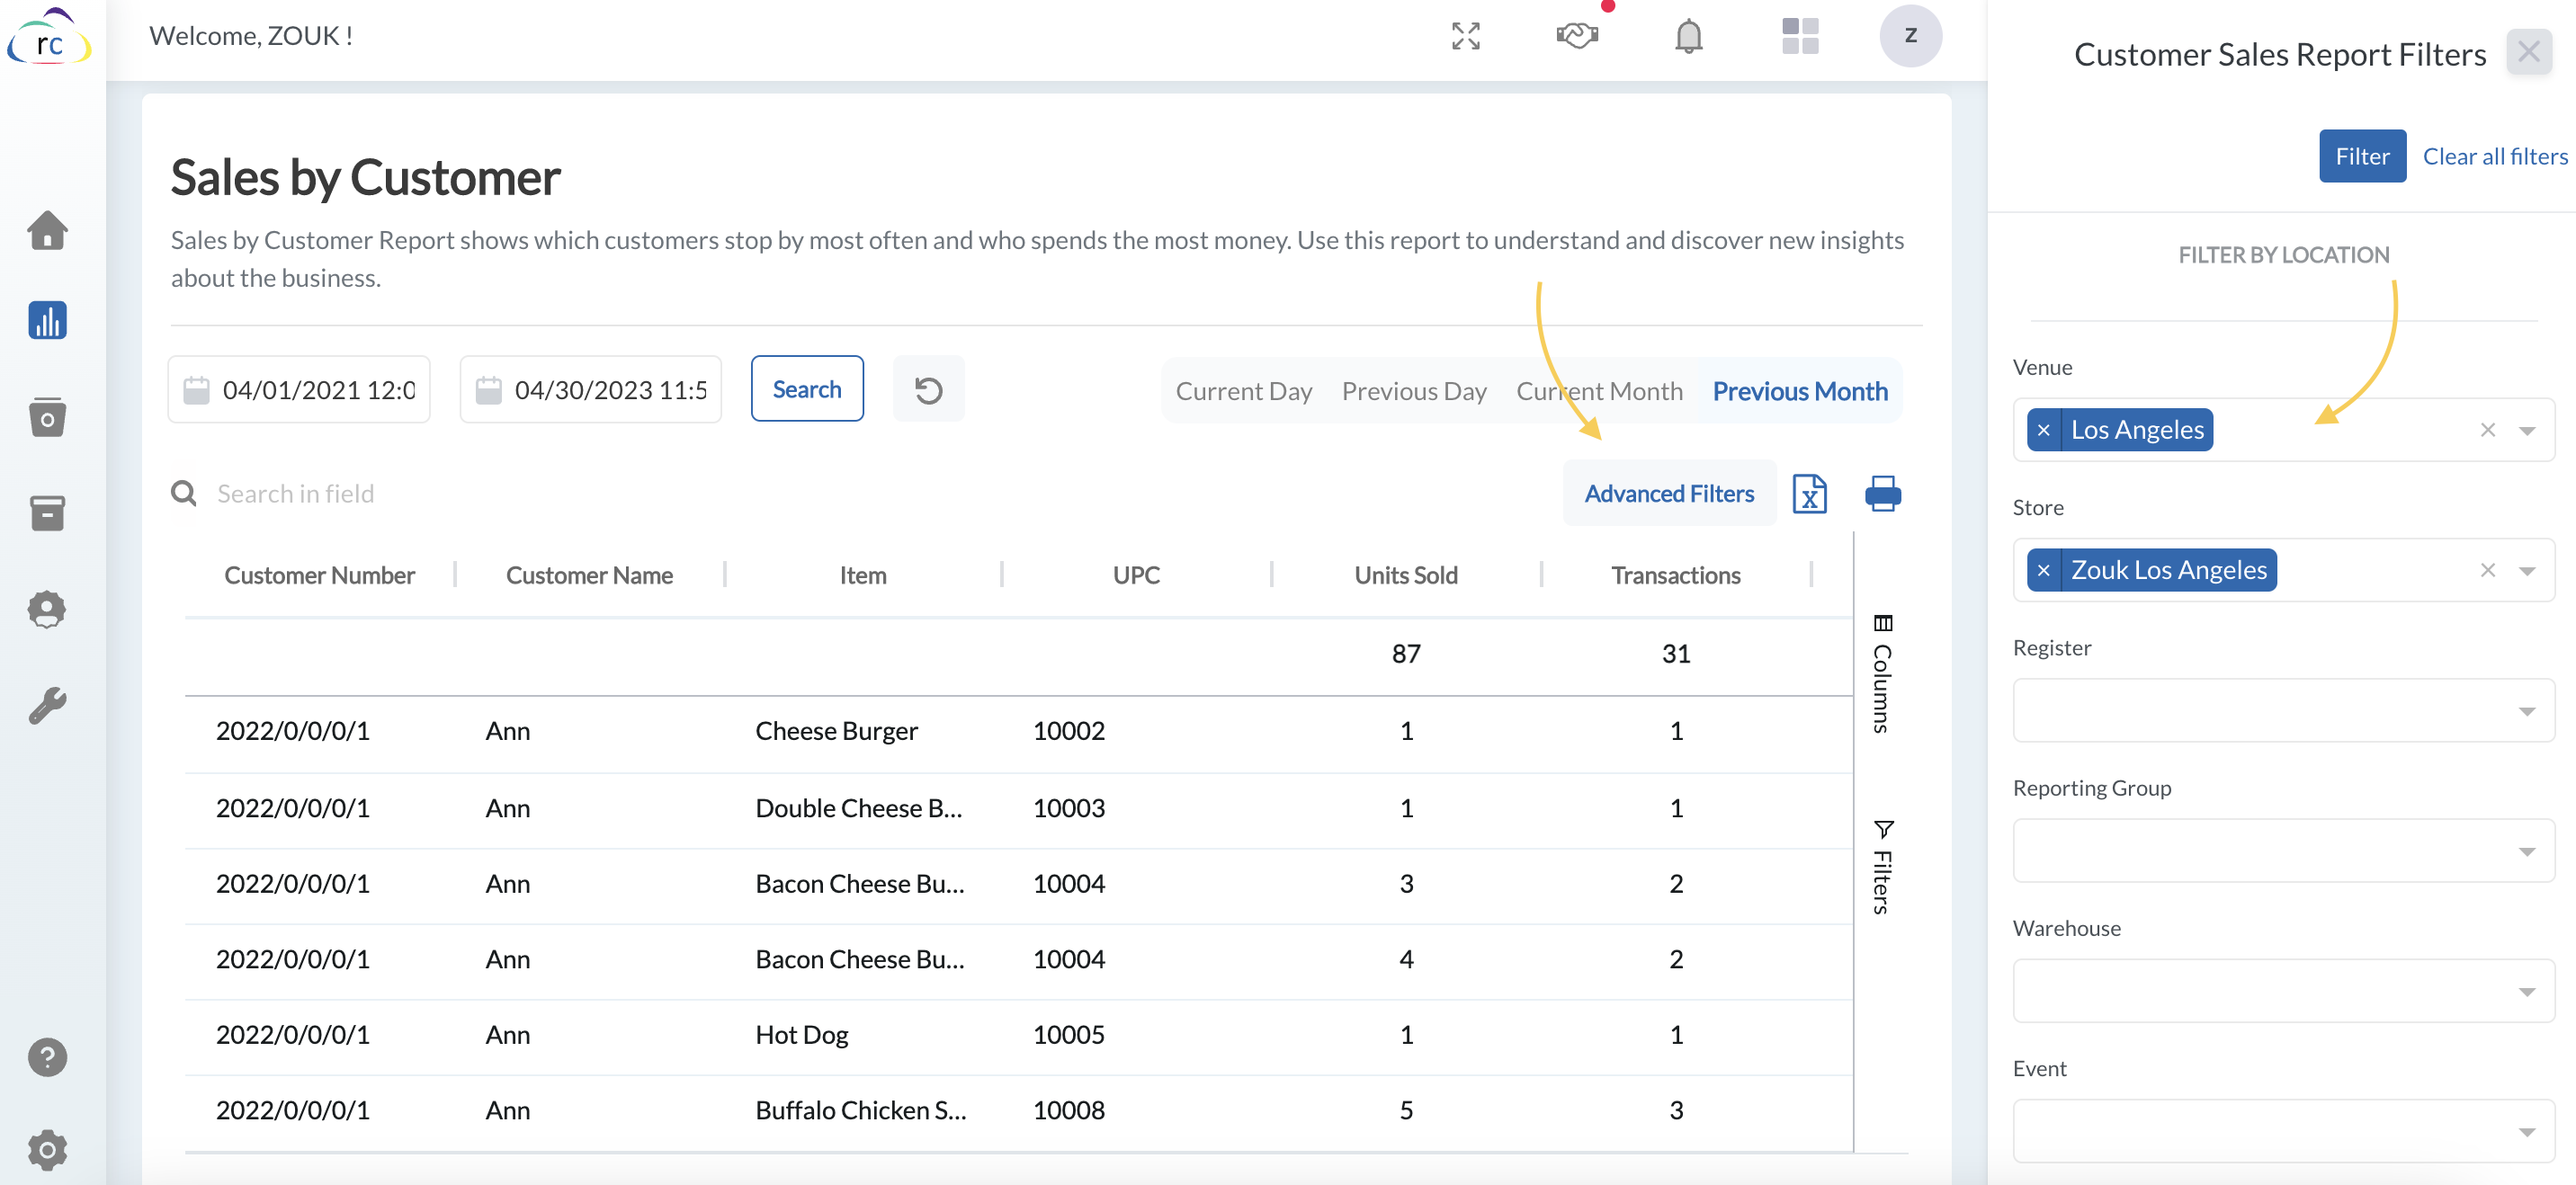Screen dimensions: 2576x1185
Task: Open the apps grid icon
Action: 1799,36
